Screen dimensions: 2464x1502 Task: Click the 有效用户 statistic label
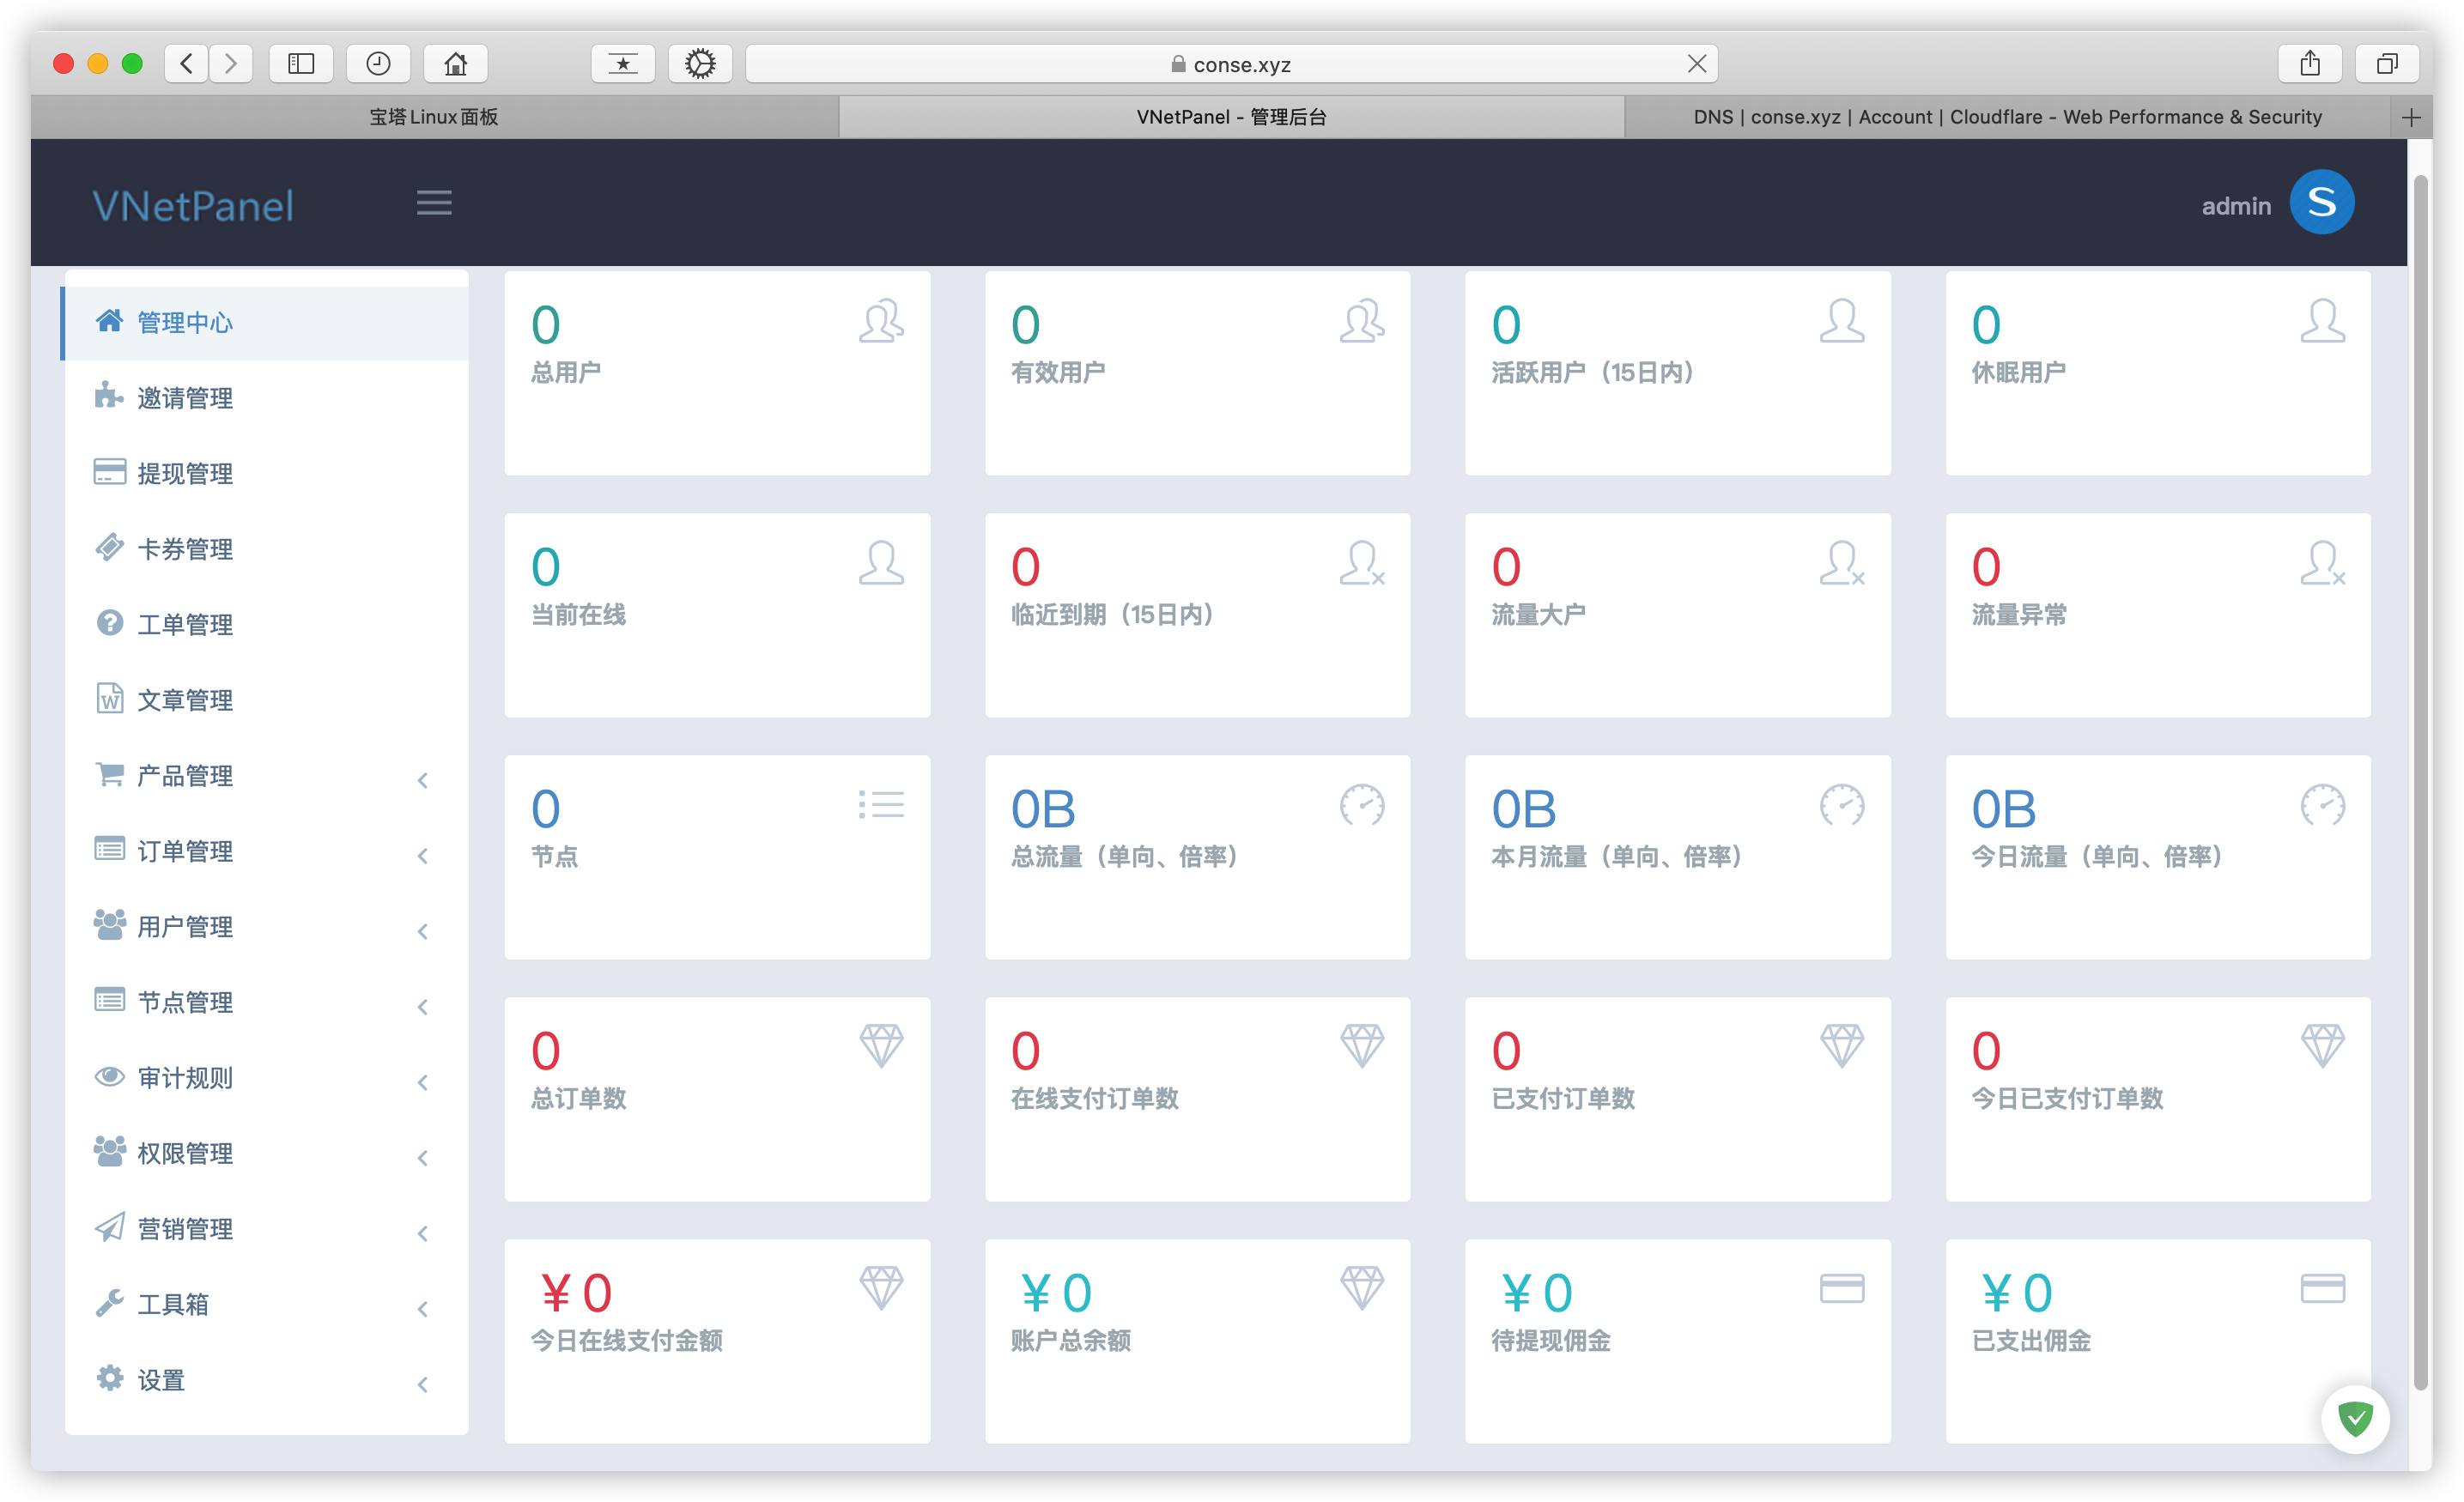1058,372
